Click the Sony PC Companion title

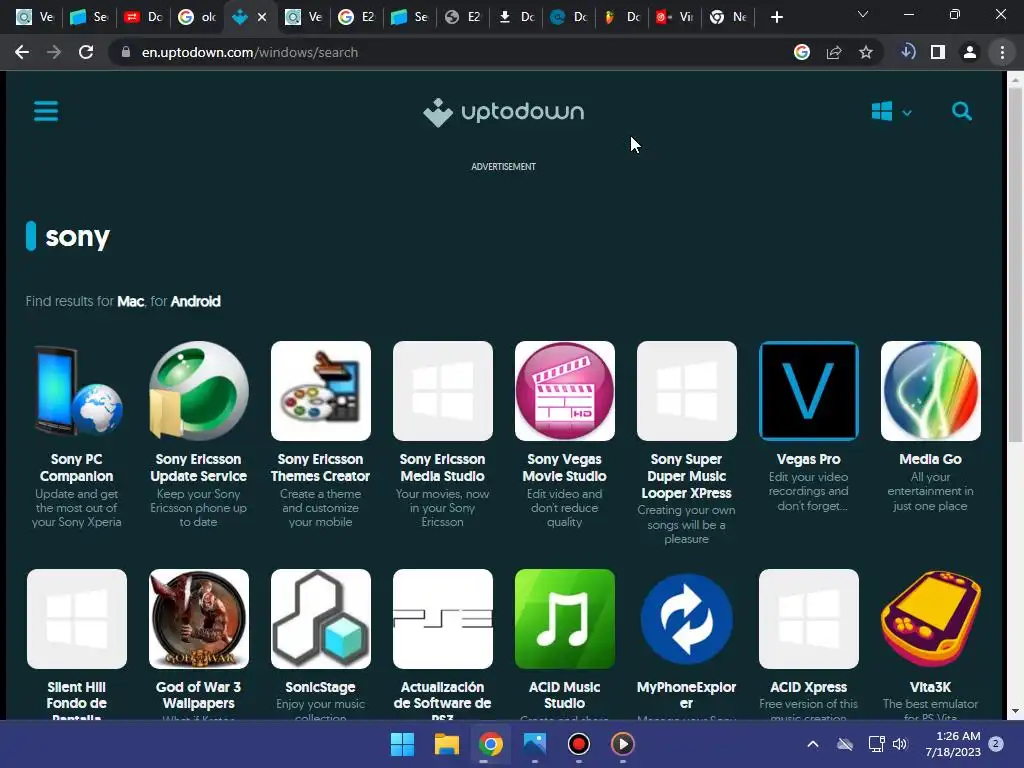pos(76,468)
